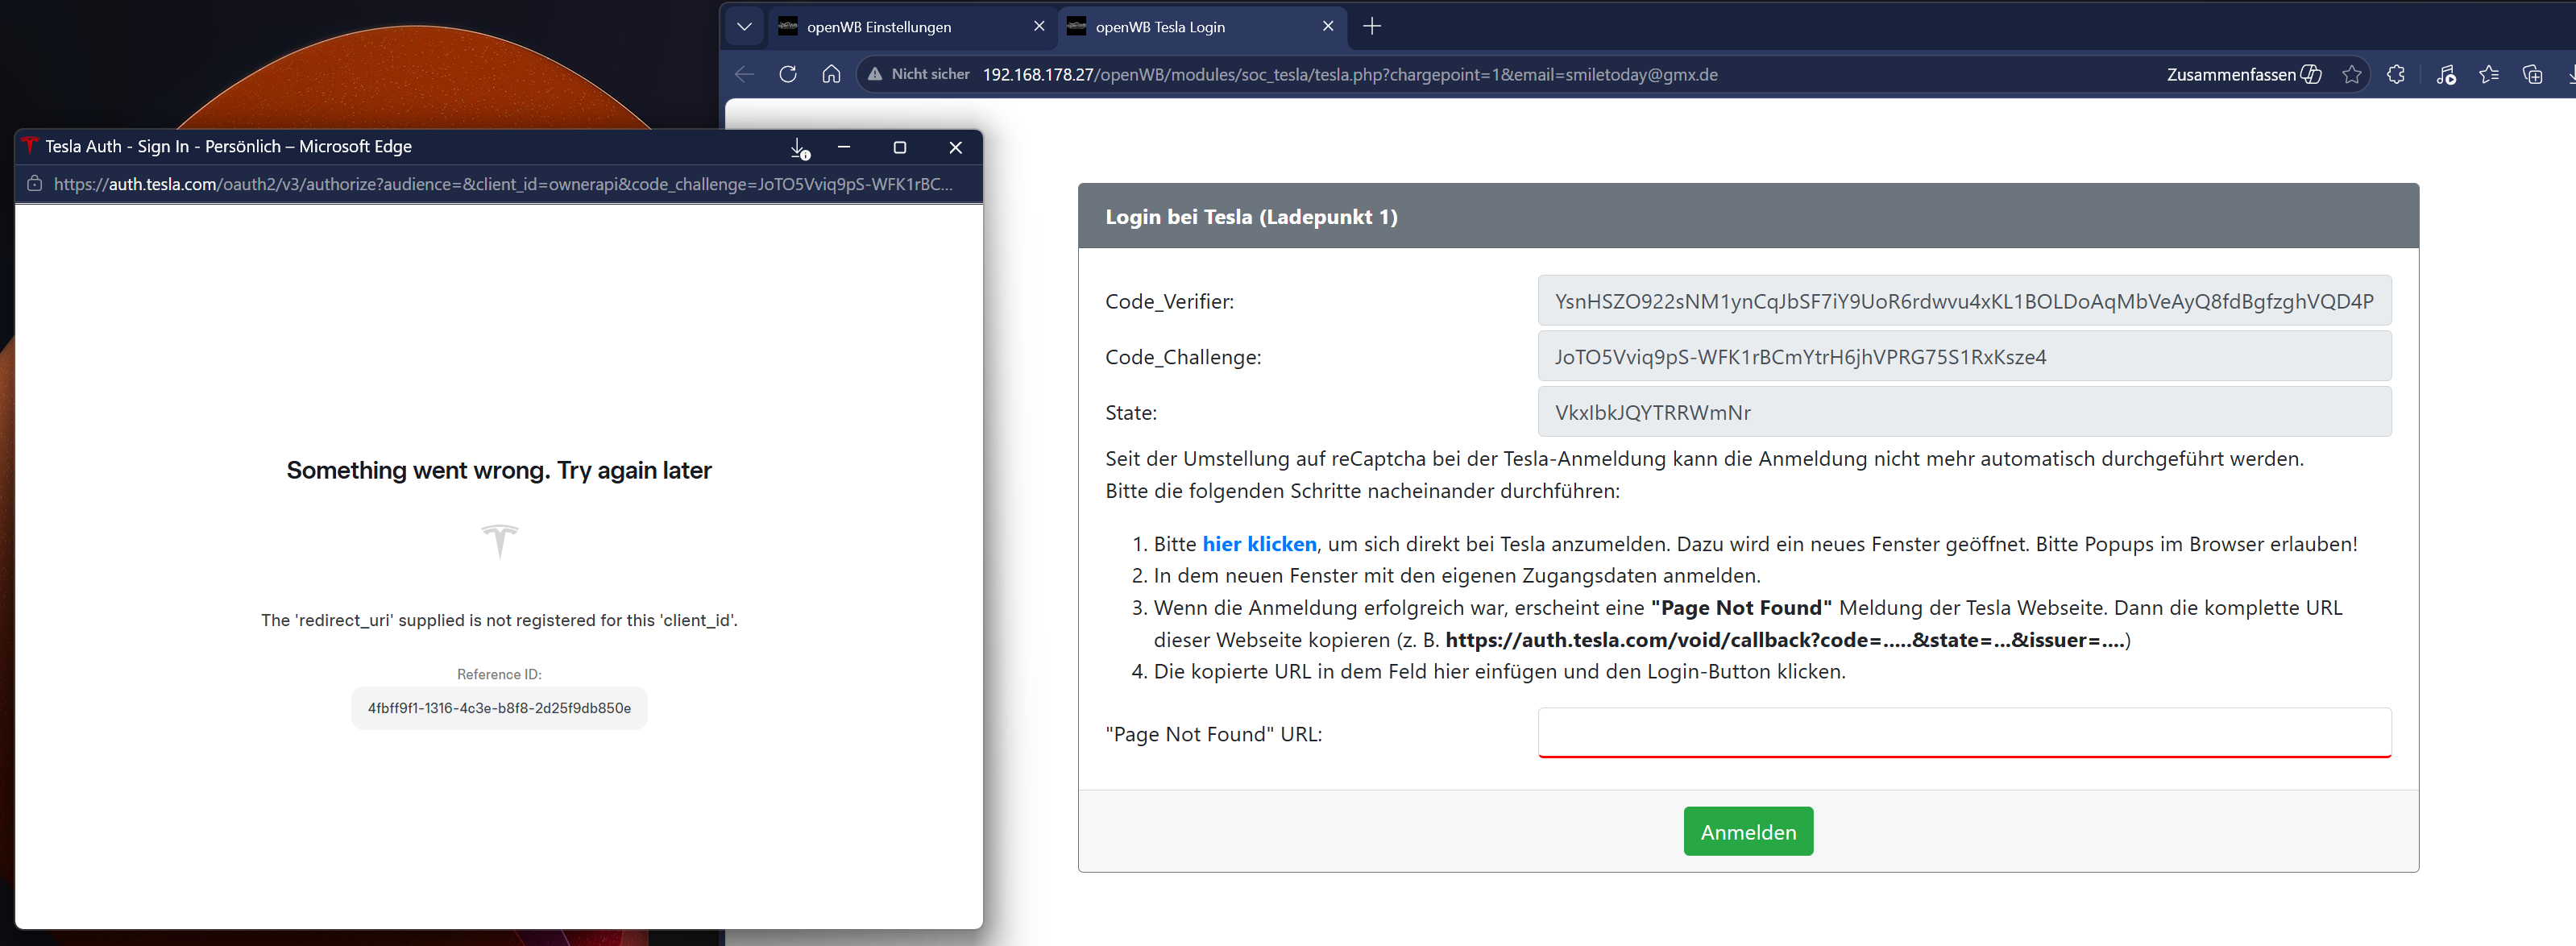Open a new browser tab

coord(1372,27)
